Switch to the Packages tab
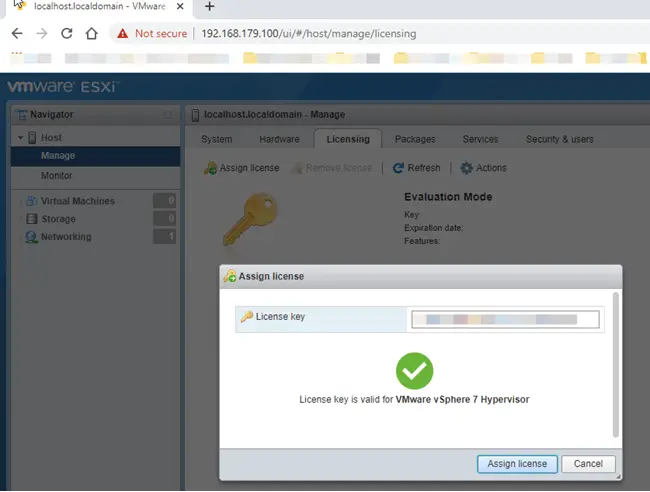 pyautogui.click(x=415, y=139)
